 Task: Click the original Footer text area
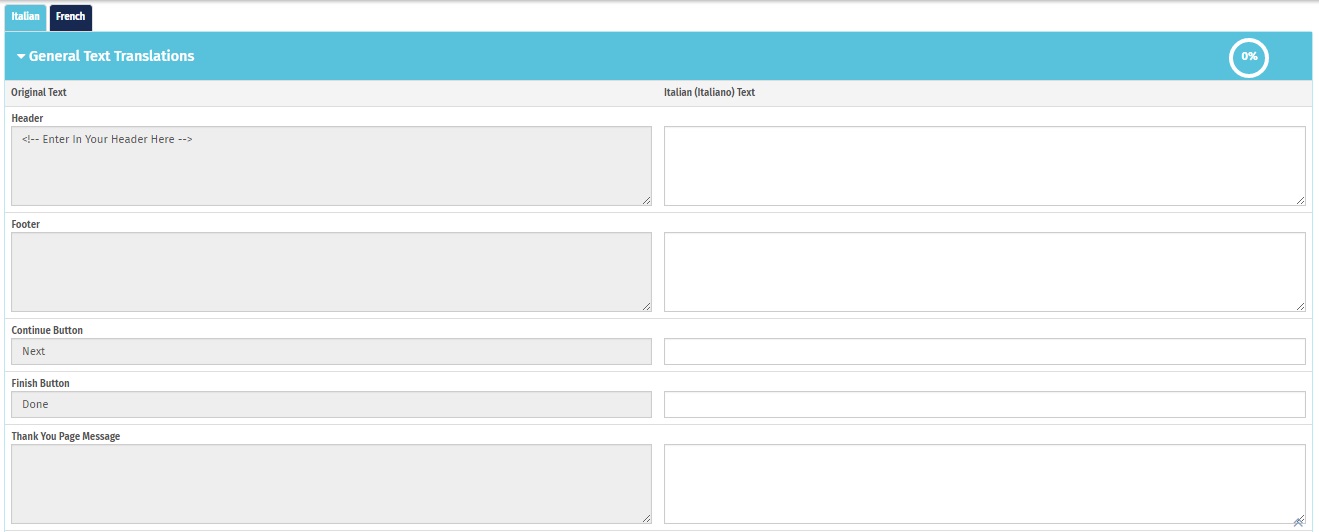(331, 272)
